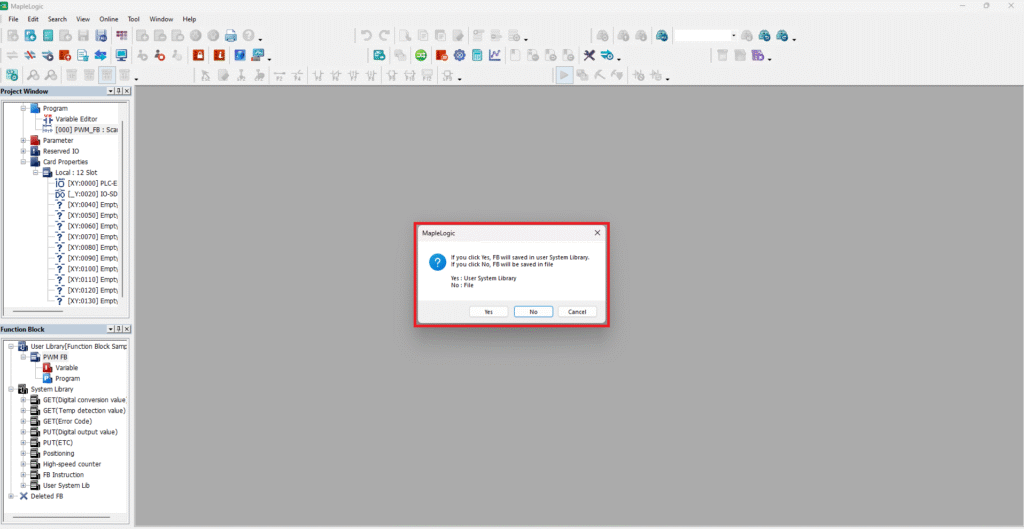Viewport: 1024px width, 529px height.
Task: Click the Project Window vertical scrollbar
Action: 122,209
